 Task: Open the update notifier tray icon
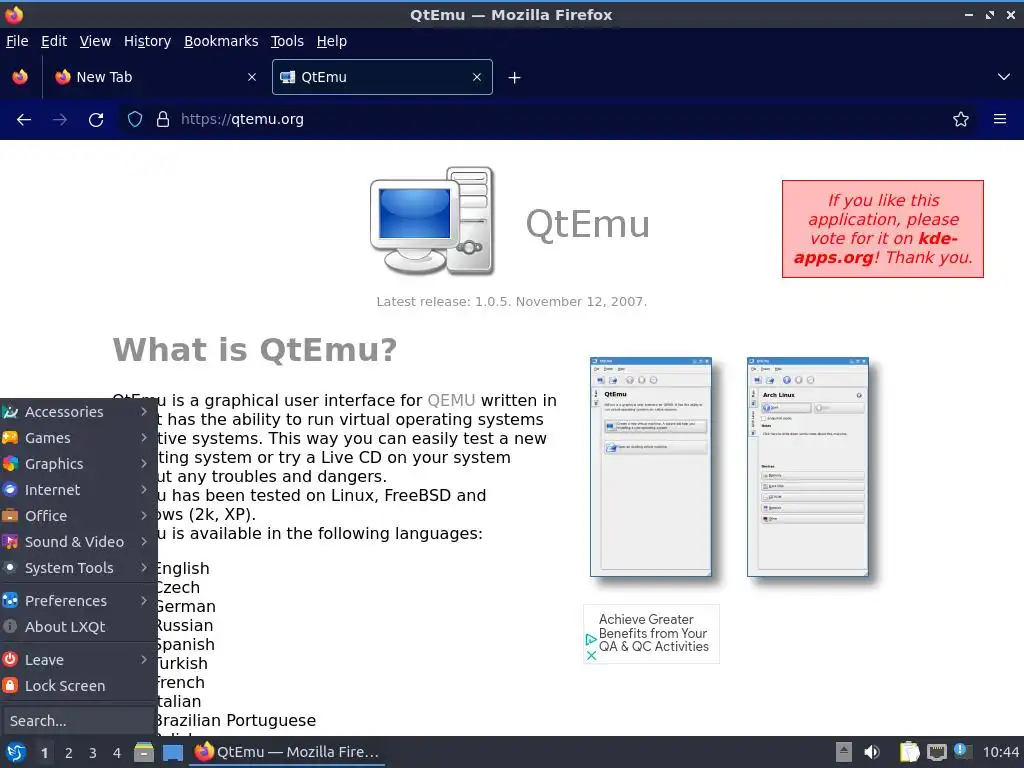[962, 751]
